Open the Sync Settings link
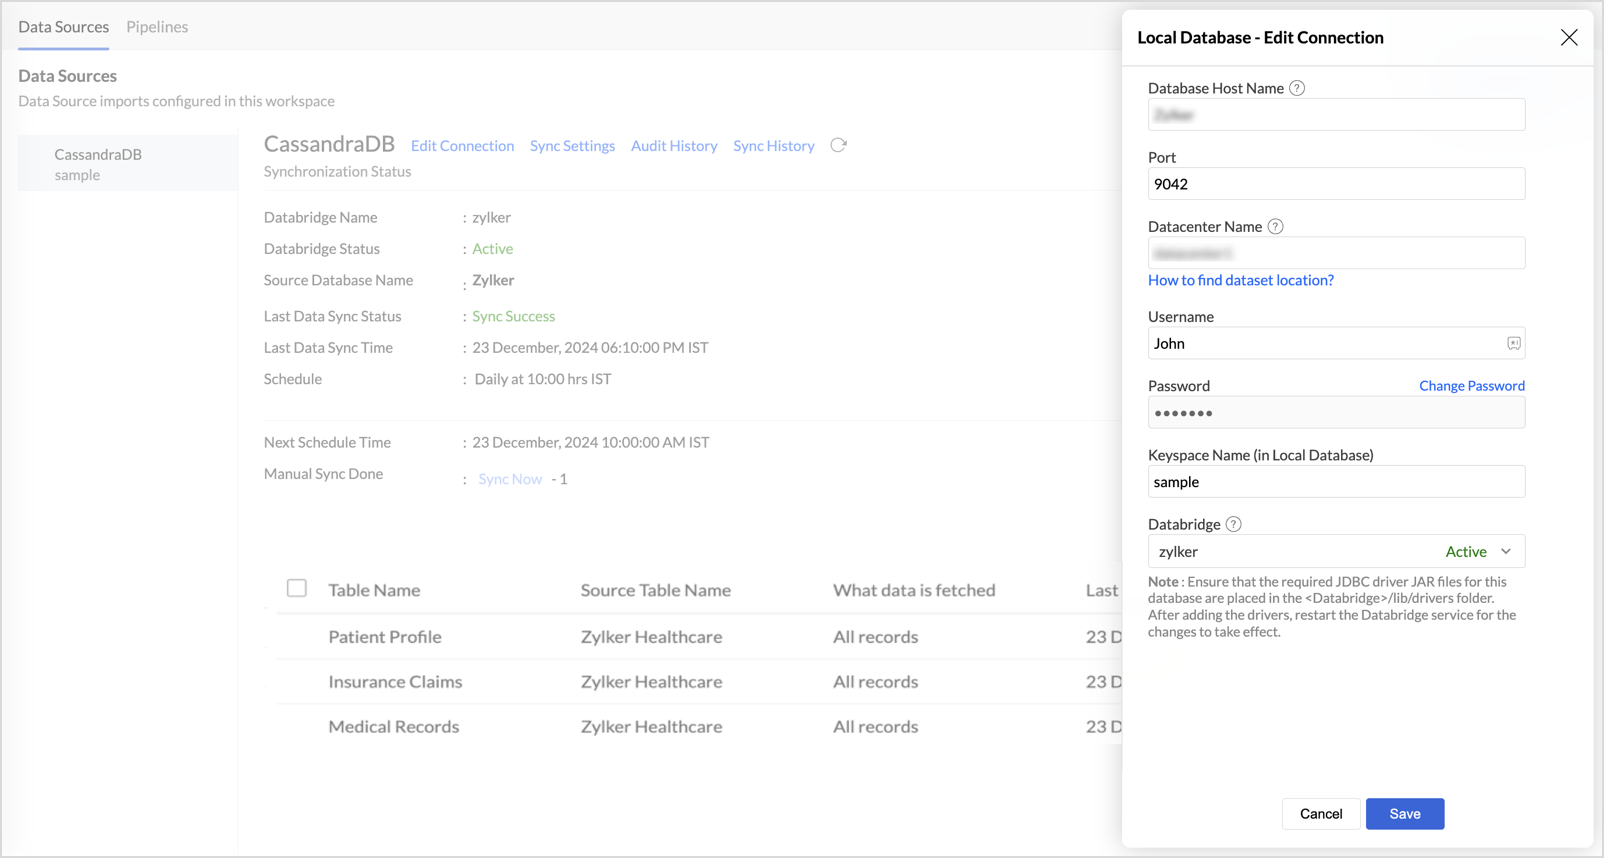The image size is (1604, 858). click(x=572, y=146)
